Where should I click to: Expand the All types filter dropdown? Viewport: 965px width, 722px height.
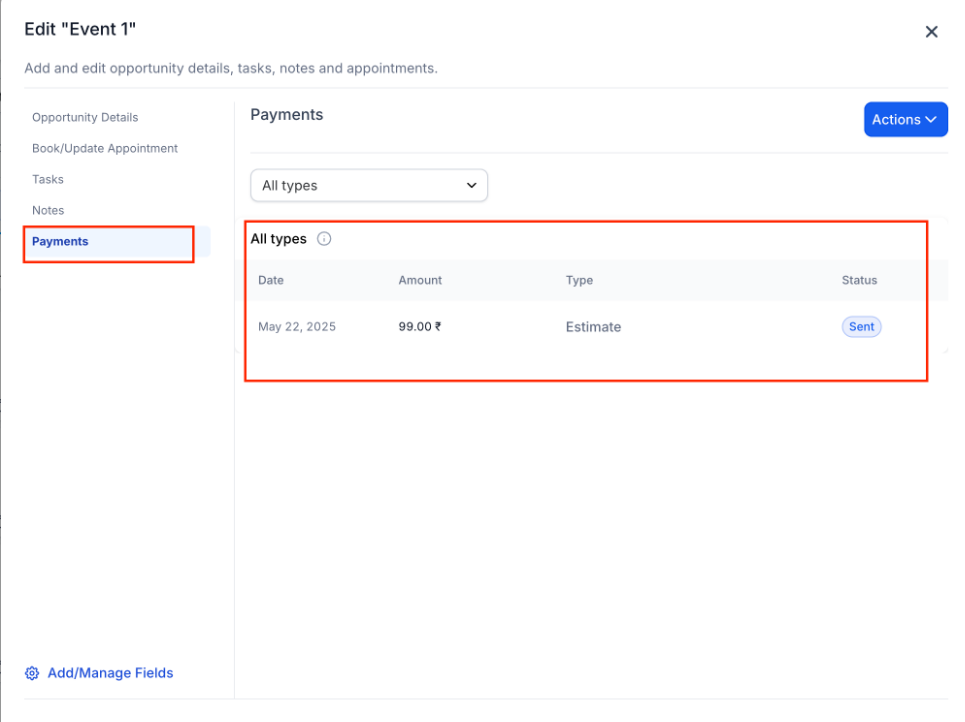point(369,185)
